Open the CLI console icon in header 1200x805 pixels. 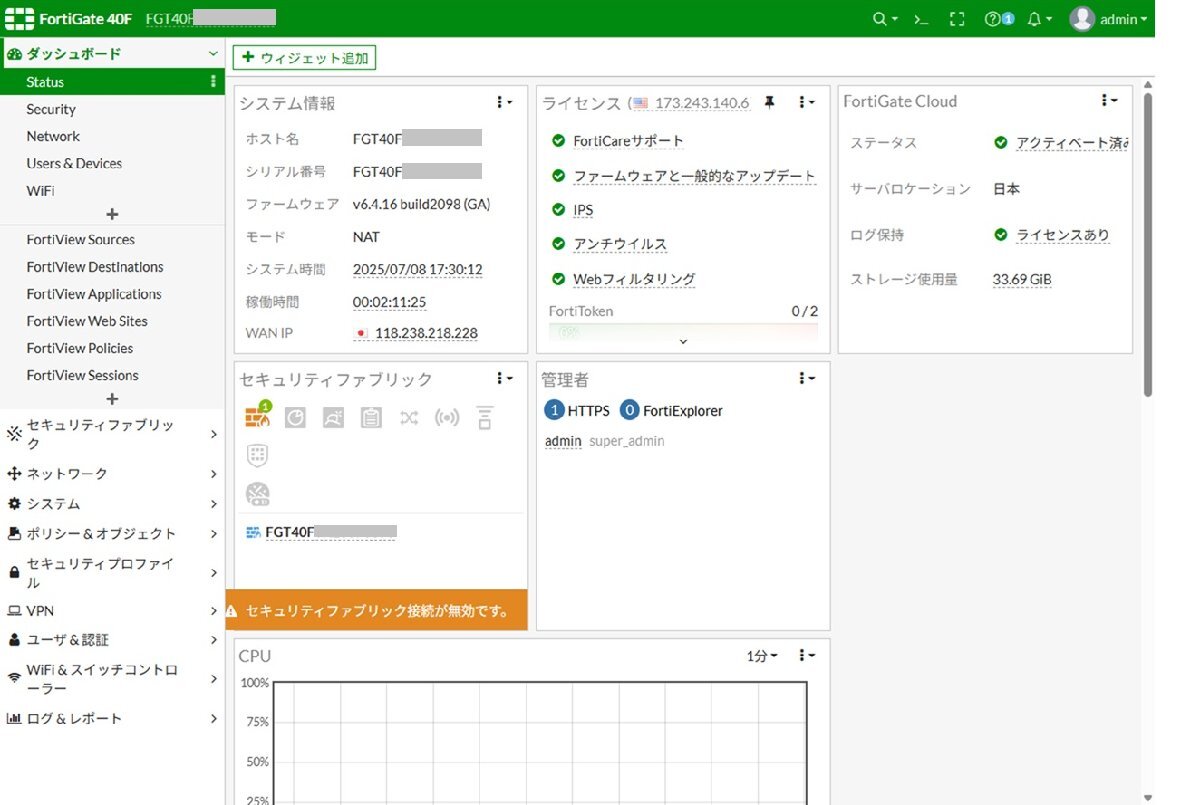pyautogui.click(x=921, y=19)
